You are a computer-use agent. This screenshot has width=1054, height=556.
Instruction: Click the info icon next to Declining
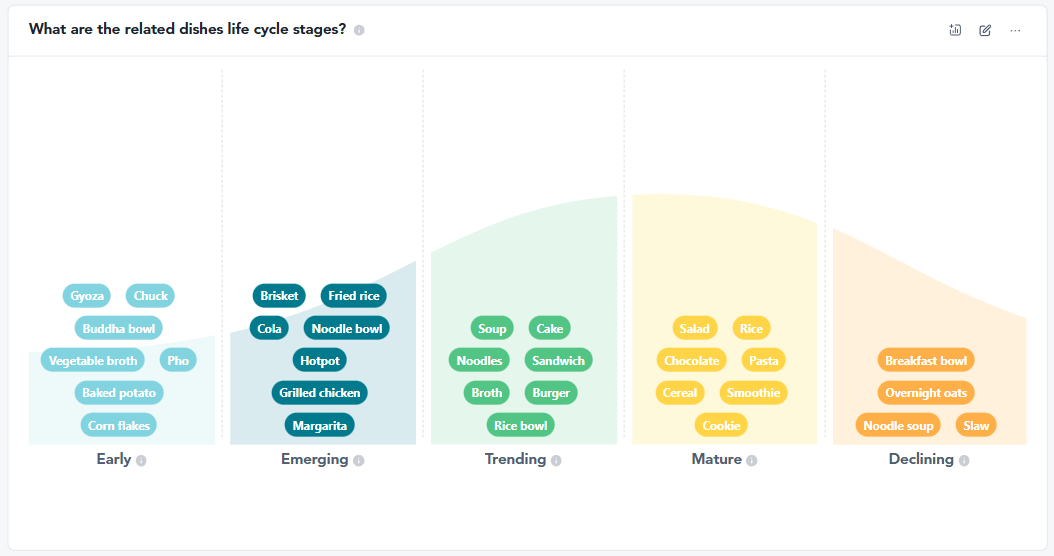(964, 461)
